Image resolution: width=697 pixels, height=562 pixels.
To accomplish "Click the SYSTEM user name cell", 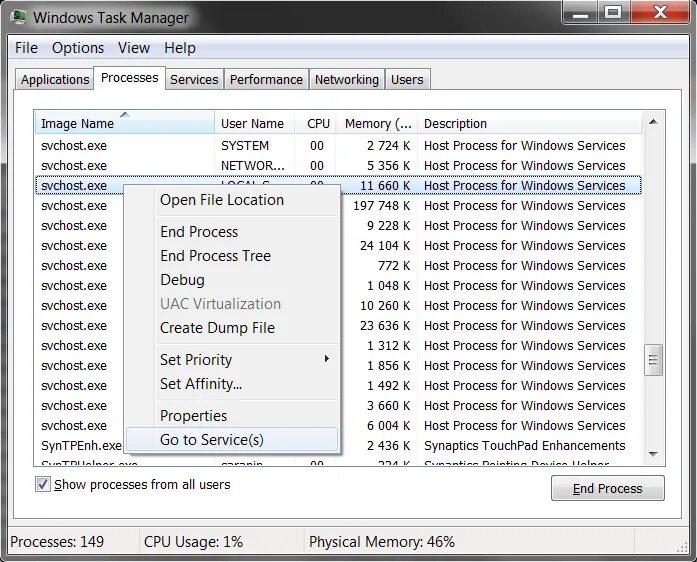I will point(245,146).
